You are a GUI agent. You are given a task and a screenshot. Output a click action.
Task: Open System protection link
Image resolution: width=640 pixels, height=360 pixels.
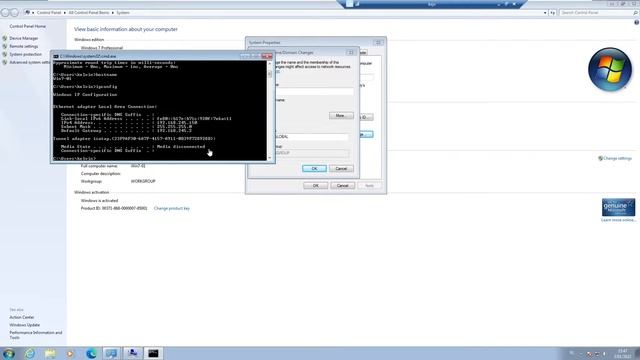(x=26, y=54)
